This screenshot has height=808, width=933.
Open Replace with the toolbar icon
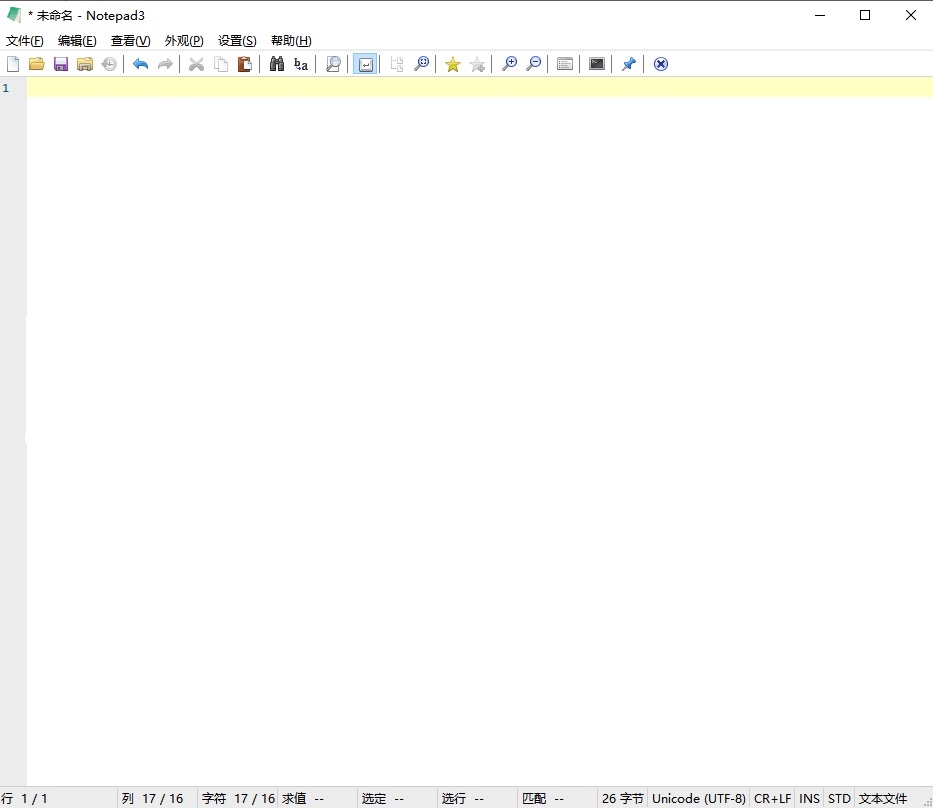pyautogui.click(x=301, y=63)
